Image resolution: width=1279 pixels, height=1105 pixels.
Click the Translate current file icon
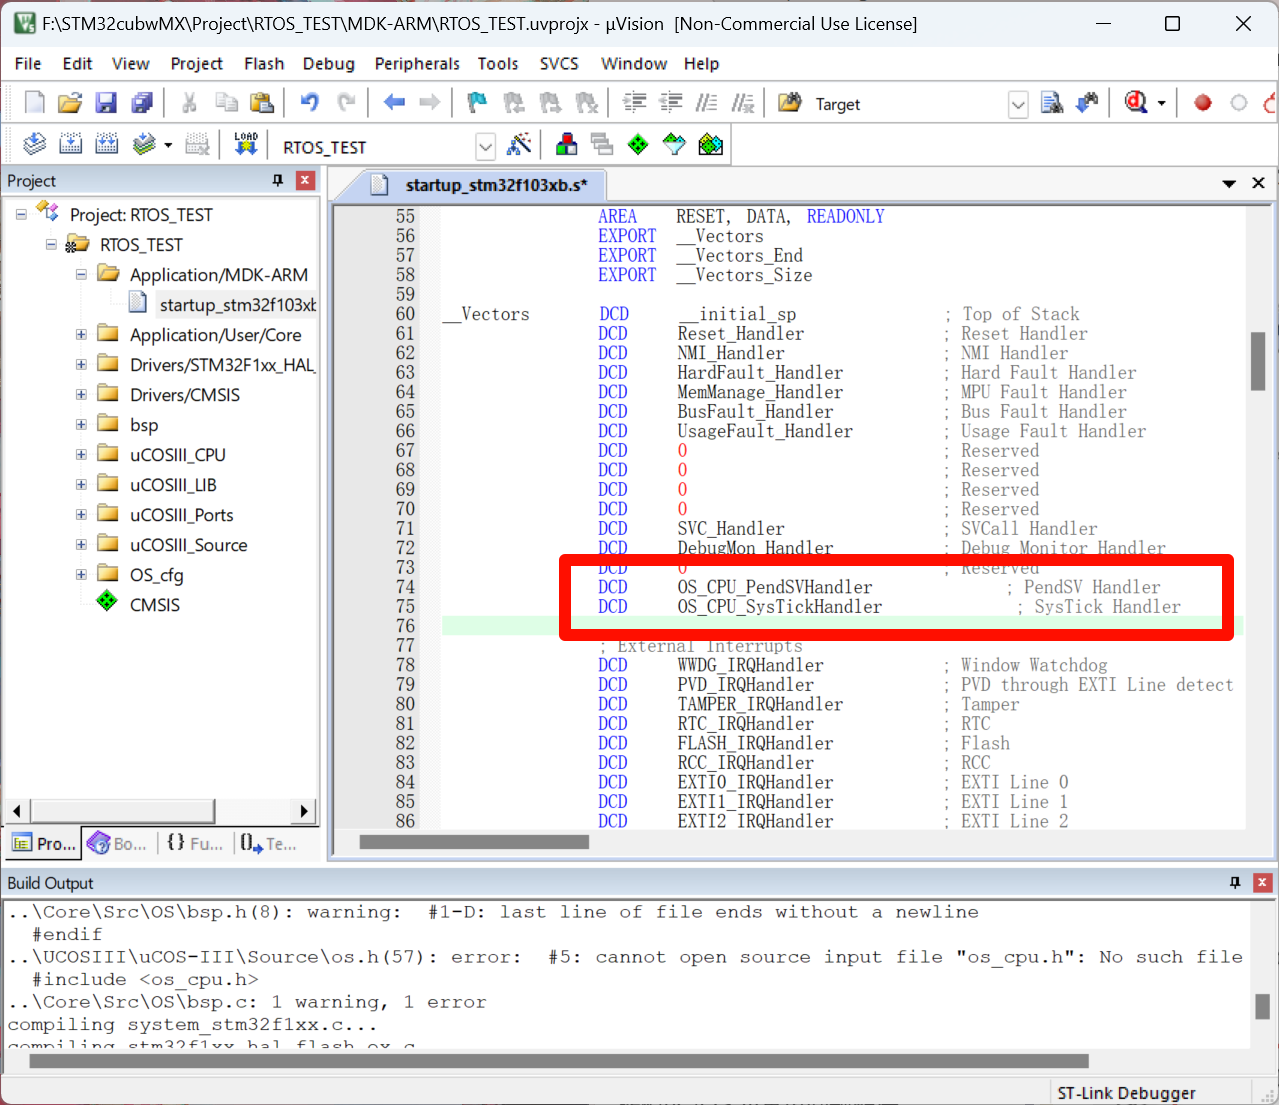coord(34,145)
